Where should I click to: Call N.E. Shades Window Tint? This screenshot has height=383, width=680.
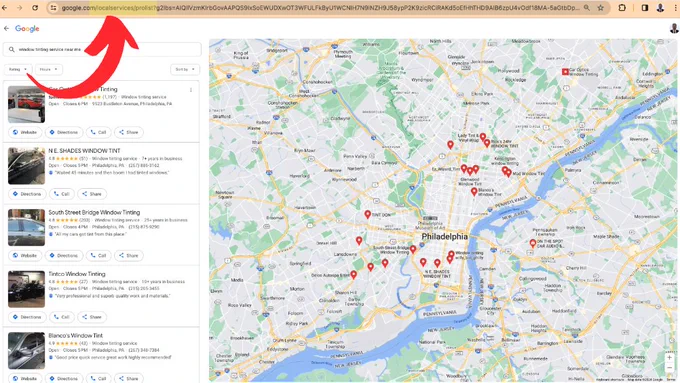(62, 194)
